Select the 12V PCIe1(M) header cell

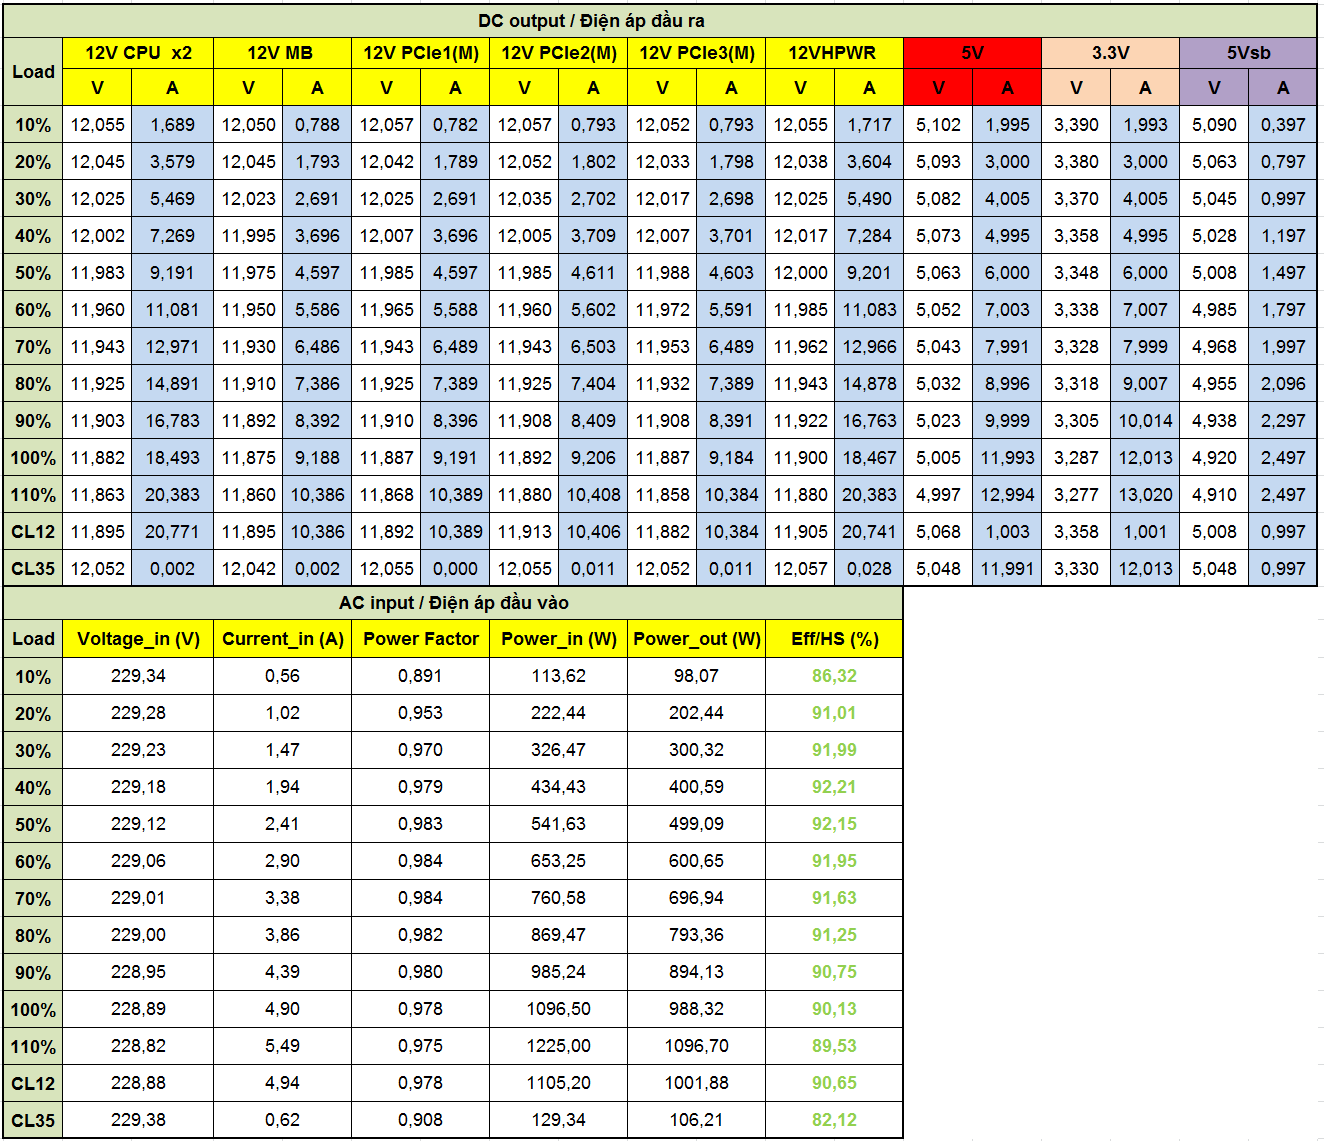(x=420, y=53)
